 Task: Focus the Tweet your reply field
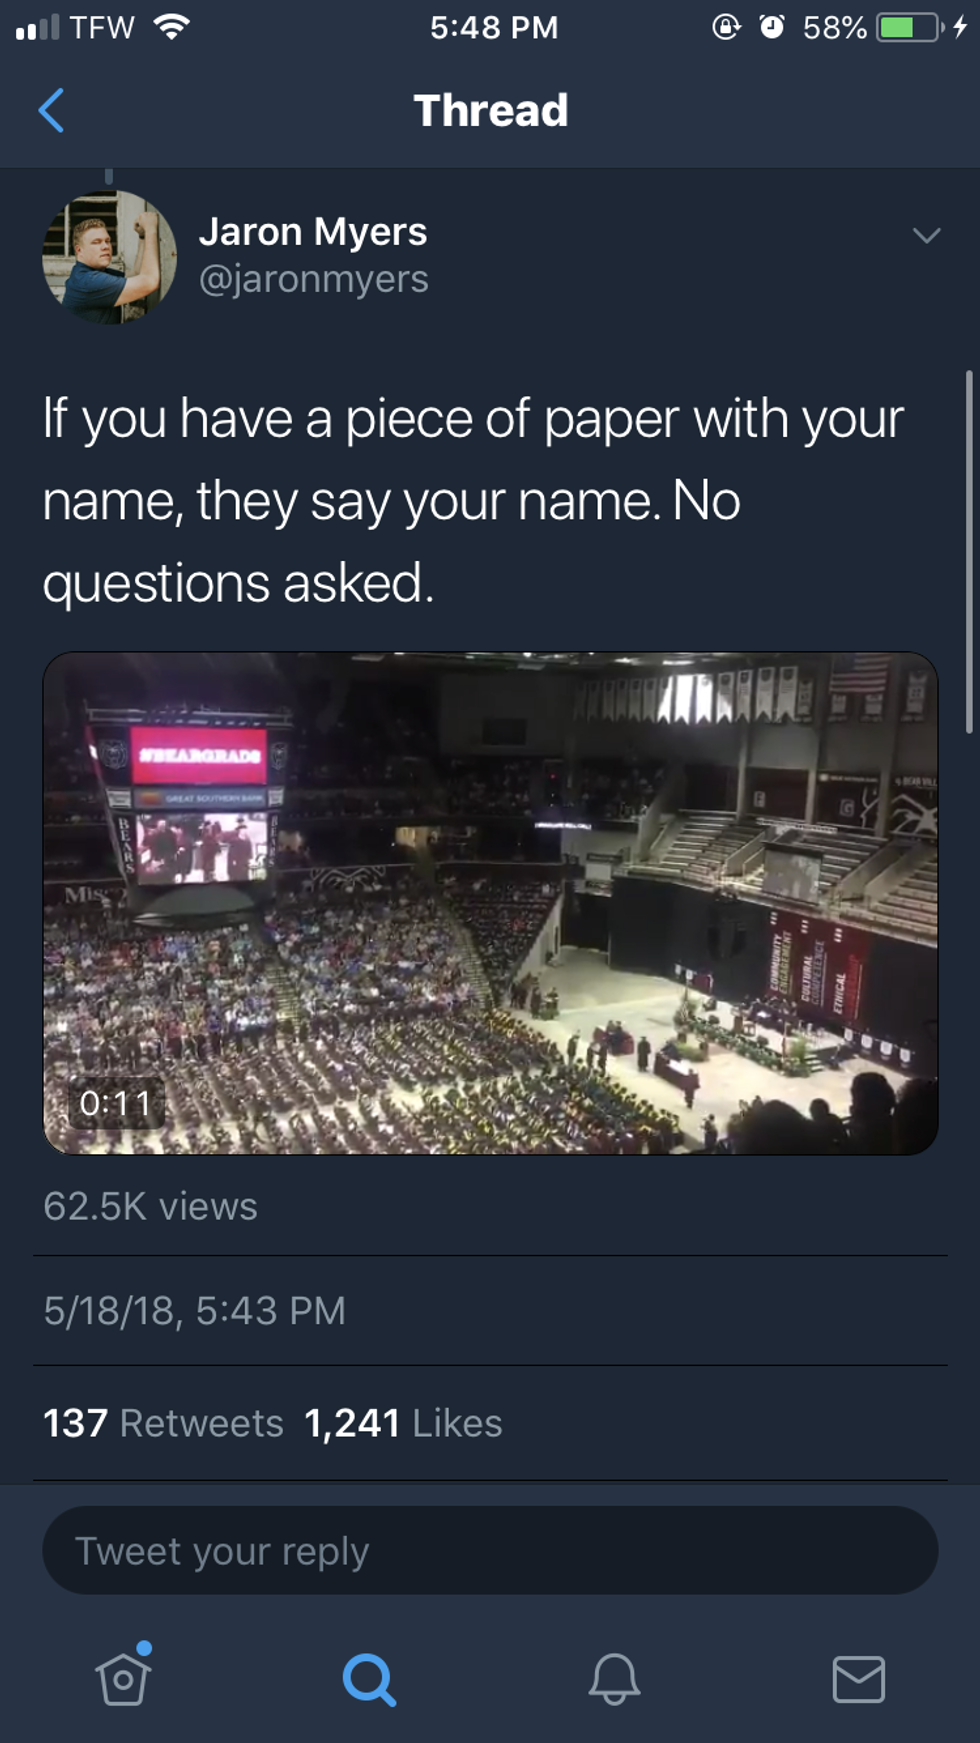[490, 1551]
